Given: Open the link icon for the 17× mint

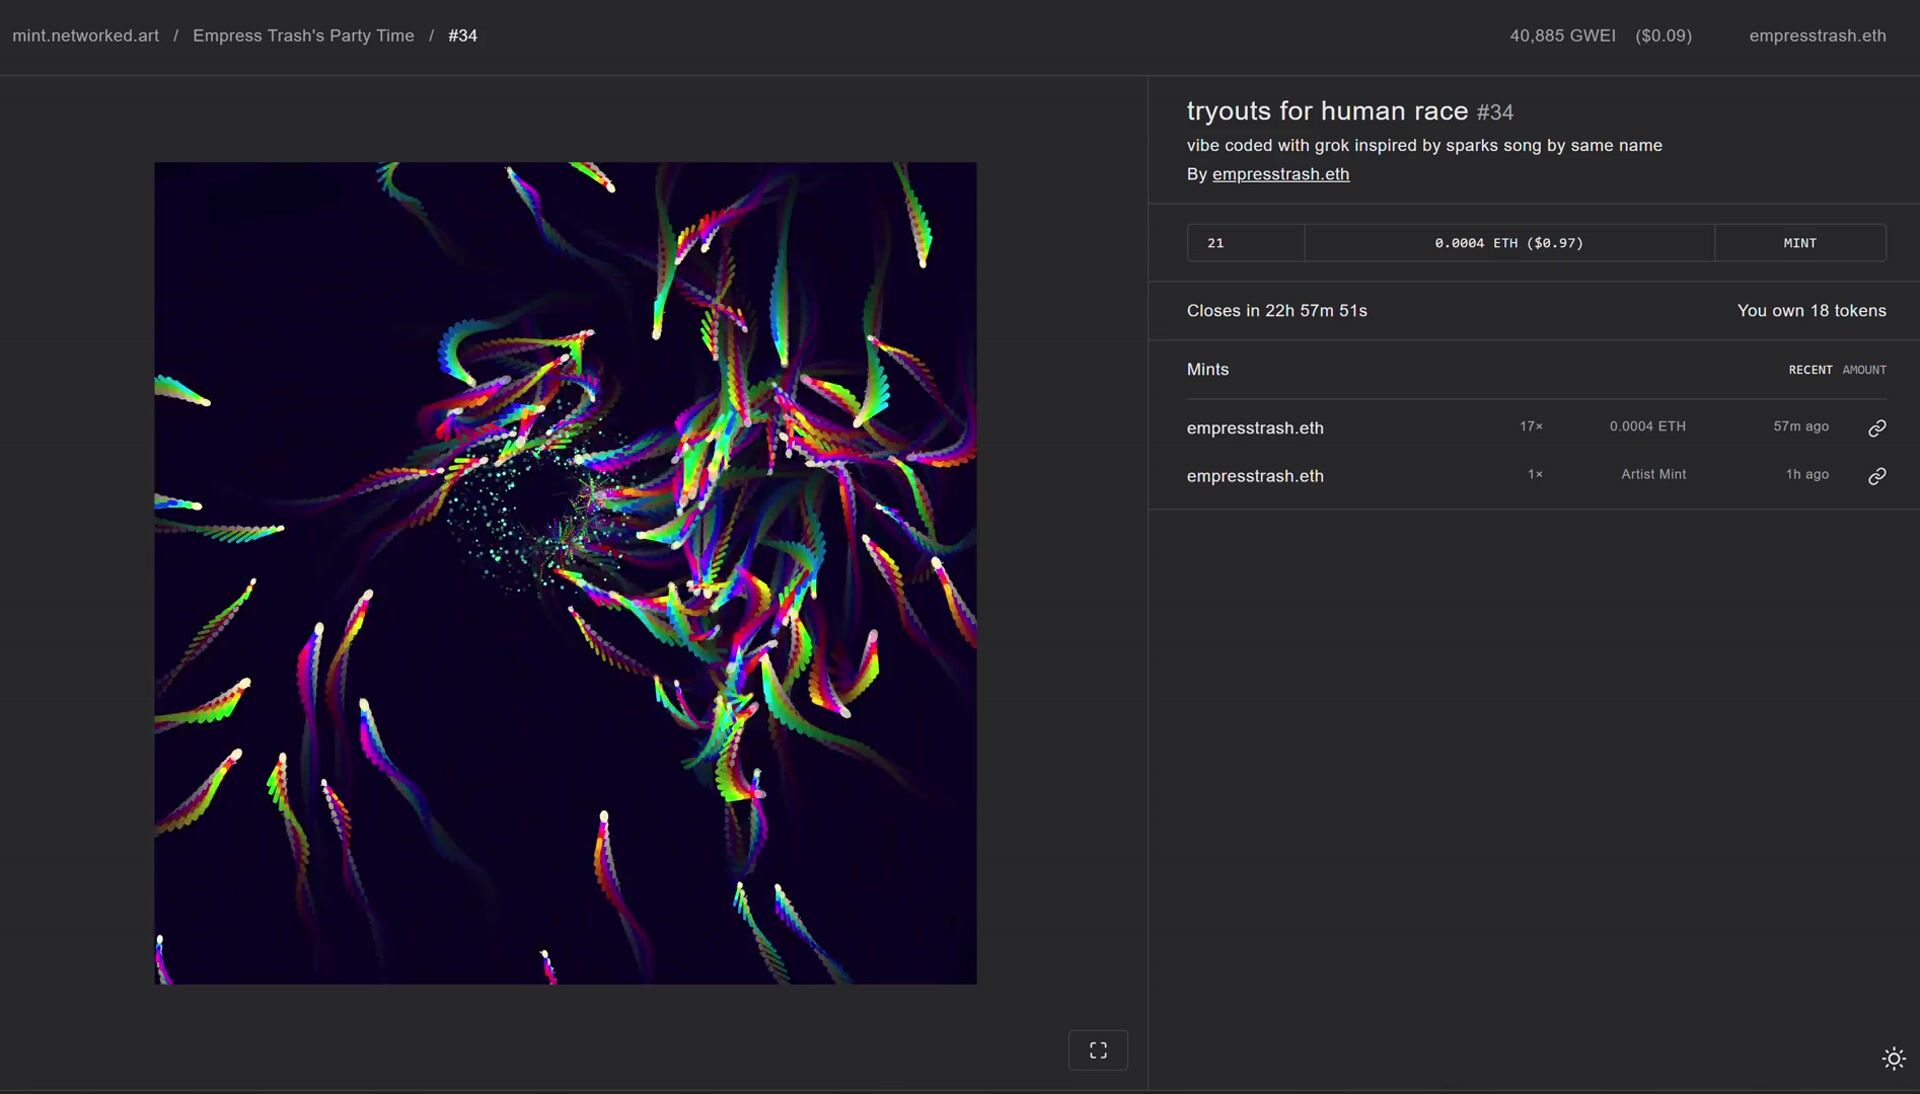Looking at the screenshot, I should [1877, 428].
